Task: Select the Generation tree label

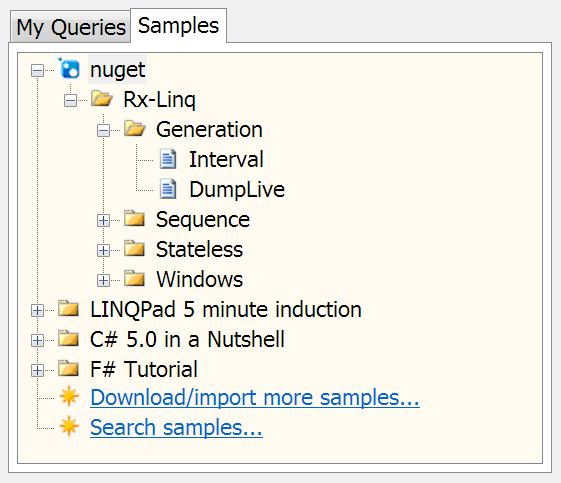Action: coord(209,130)
